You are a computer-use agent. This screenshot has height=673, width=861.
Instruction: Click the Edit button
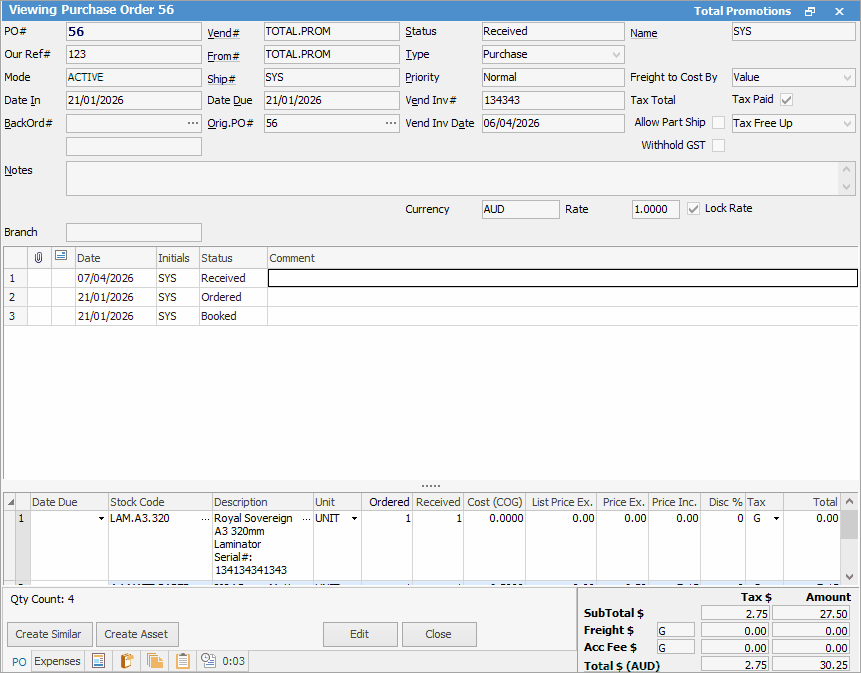tap(360, 634)
